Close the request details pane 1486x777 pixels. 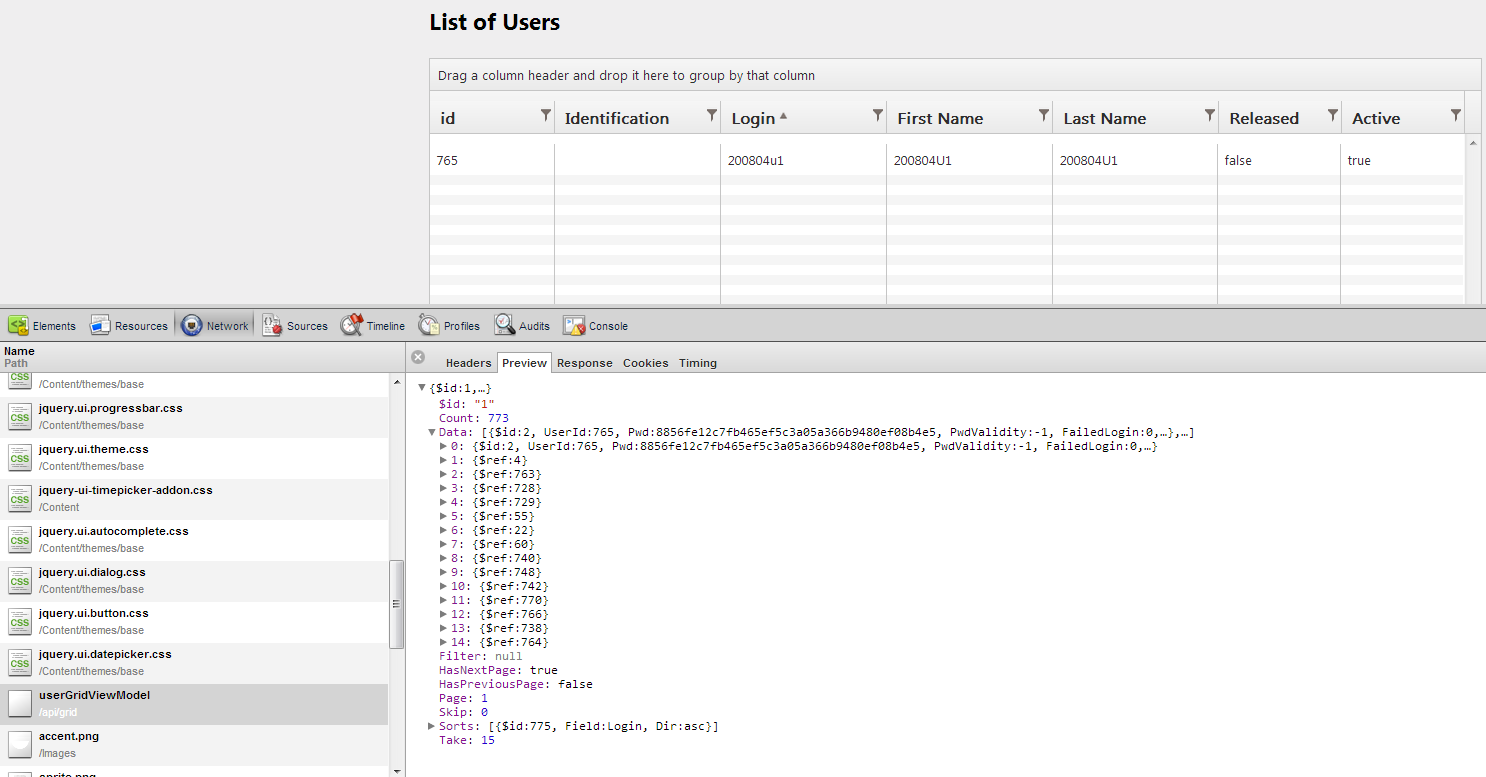tap(418, 357)
